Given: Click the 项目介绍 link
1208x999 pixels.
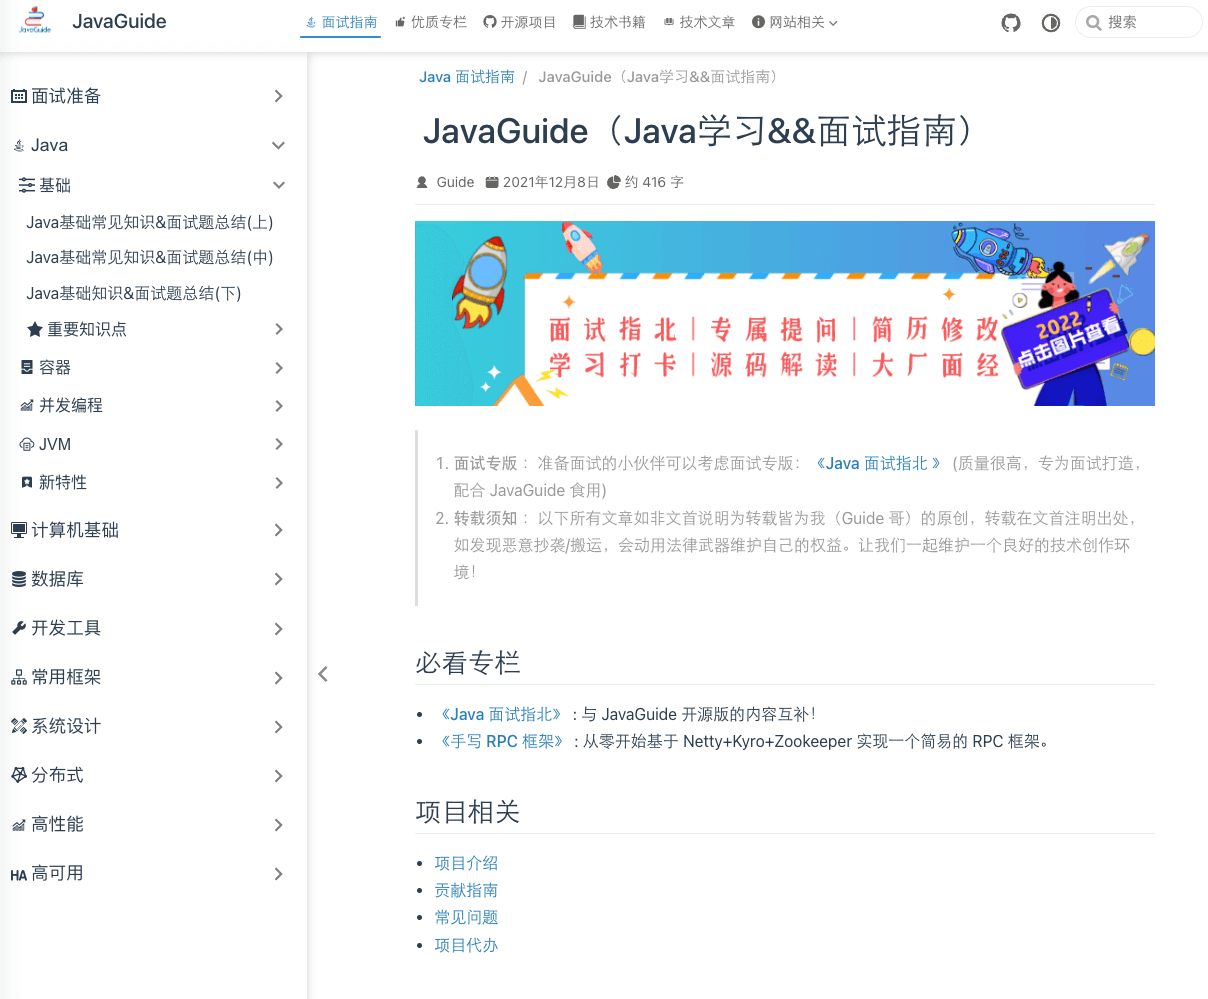Looking at the screenshot, I should 466,862.
